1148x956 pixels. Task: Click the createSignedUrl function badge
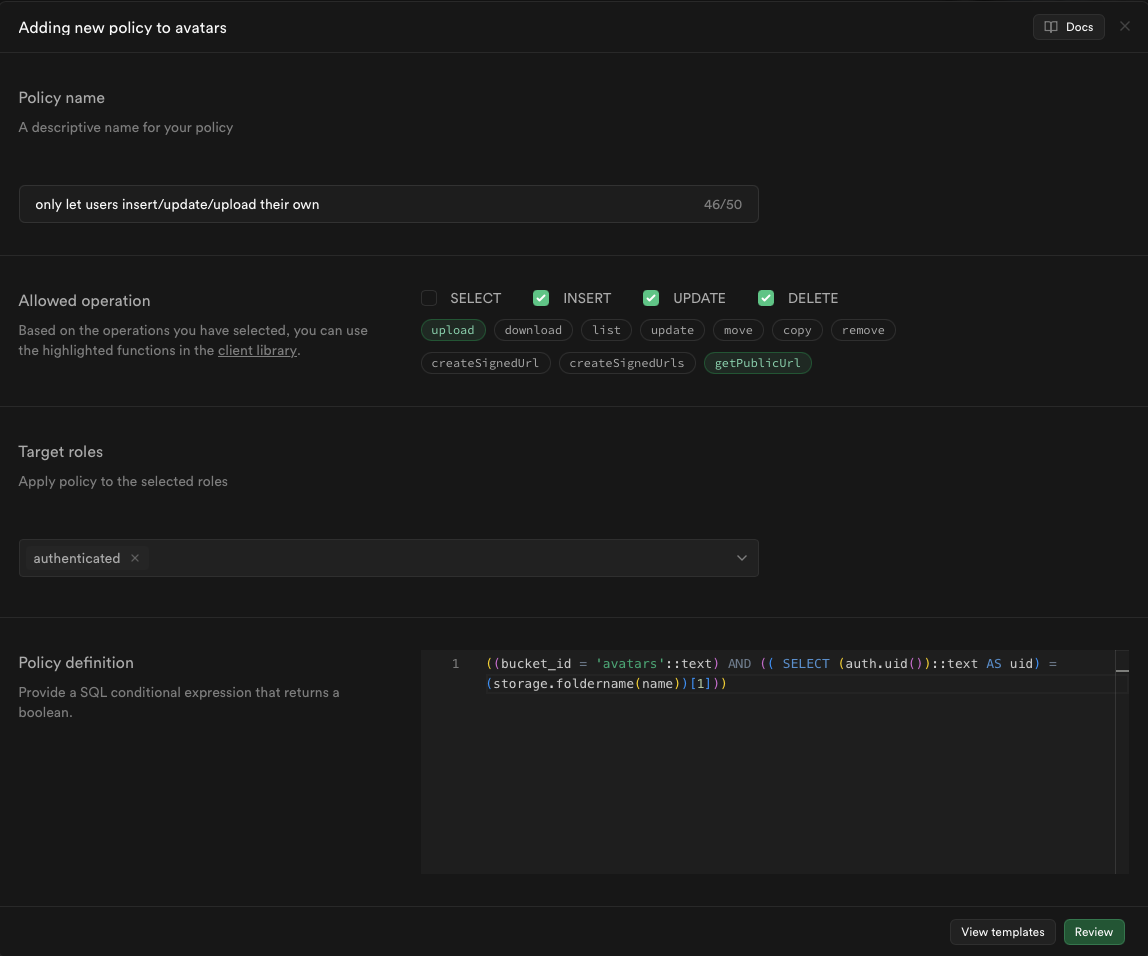click(x=485, y=362)
